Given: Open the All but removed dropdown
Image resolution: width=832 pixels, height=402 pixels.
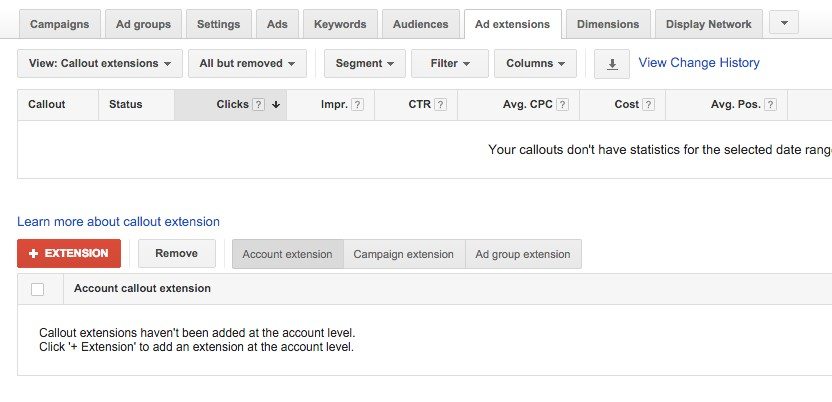Looking at the screenshot, I should [247, 64].
